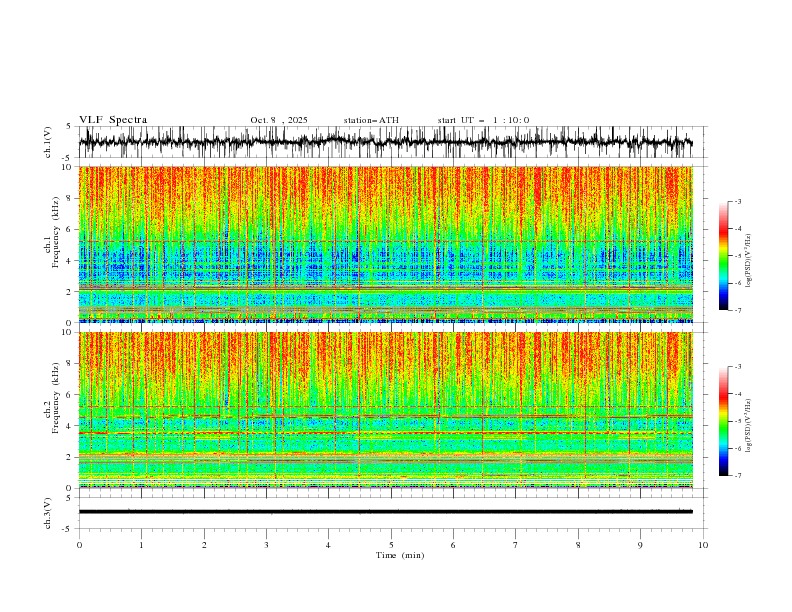Viewport: 792px width, 612px height.
Task: Click the ch.2 color bar "-7" tick label
Action: (x=737, y=476)
